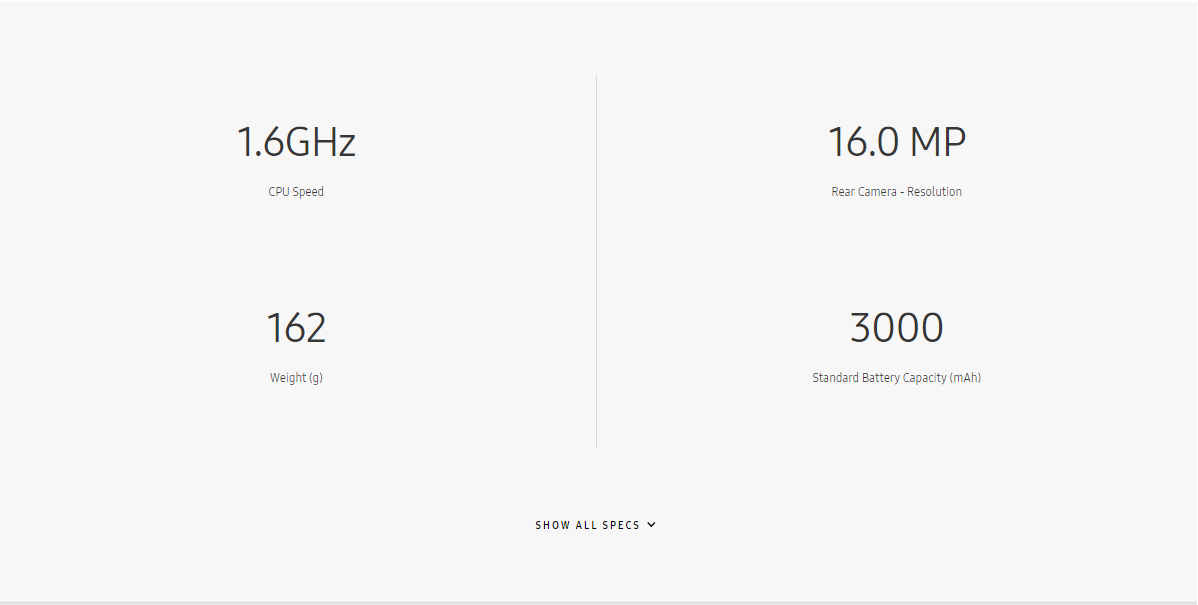The width and height of the screenshot is (1198, 605).
Task: Click the 1.6 number in the CPU value
Action: [x=260, y=142]
